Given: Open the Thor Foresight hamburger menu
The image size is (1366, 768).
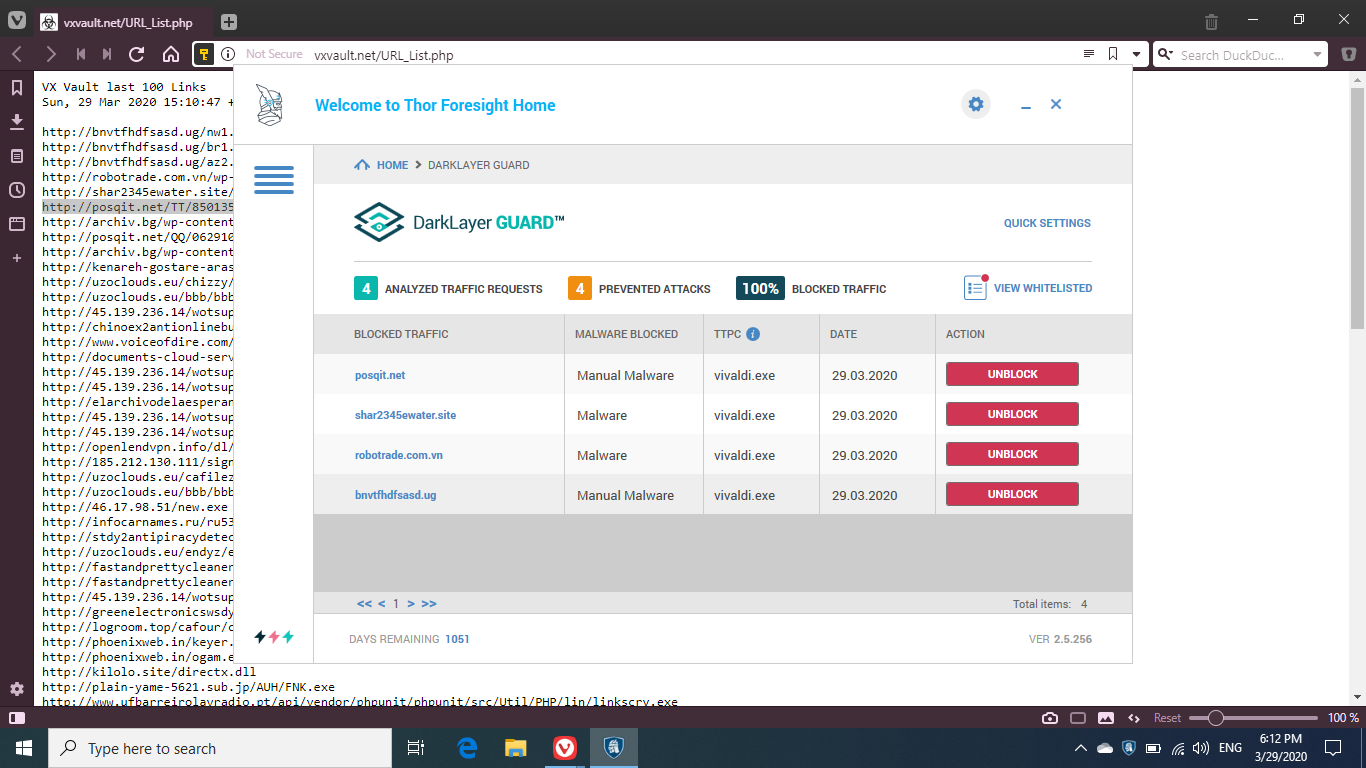Looking at the screenshot, I should 274,180.
